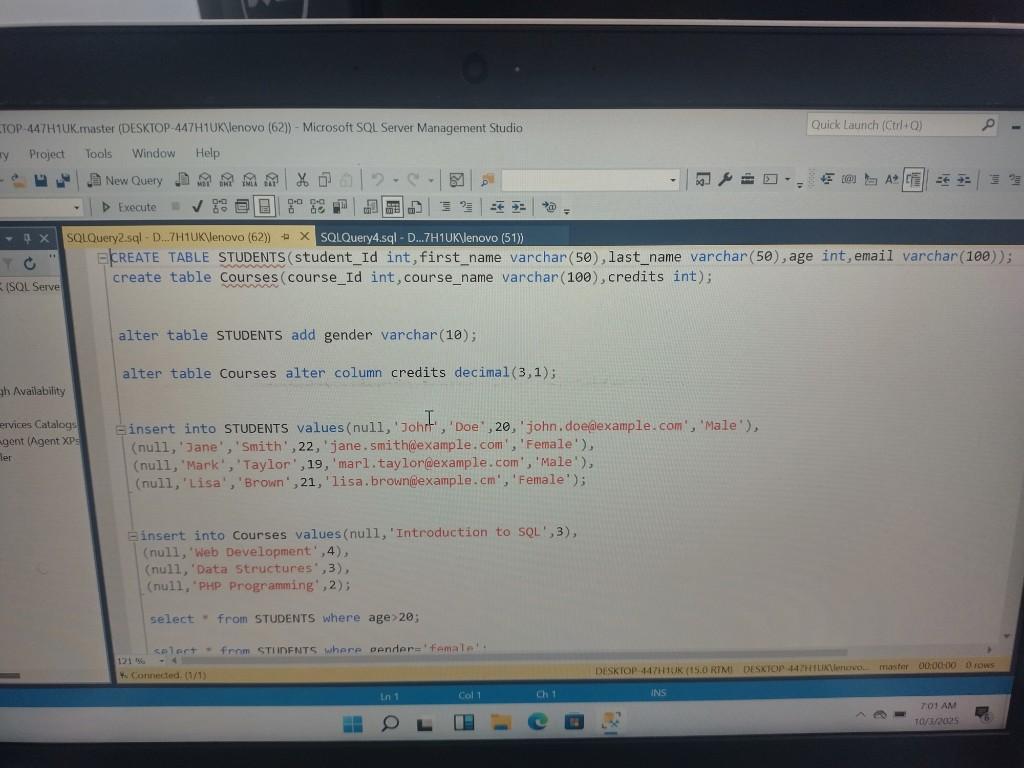
Task: Click the DAX query icon
Action: pyautogui.click(x=272, y=180)
